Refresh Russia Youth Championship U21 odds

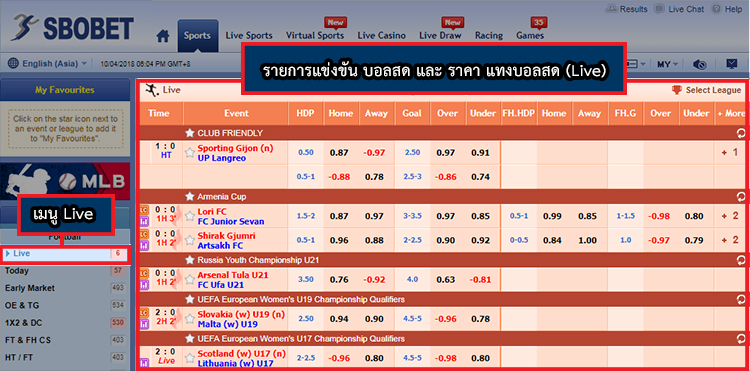click(741, 260)
